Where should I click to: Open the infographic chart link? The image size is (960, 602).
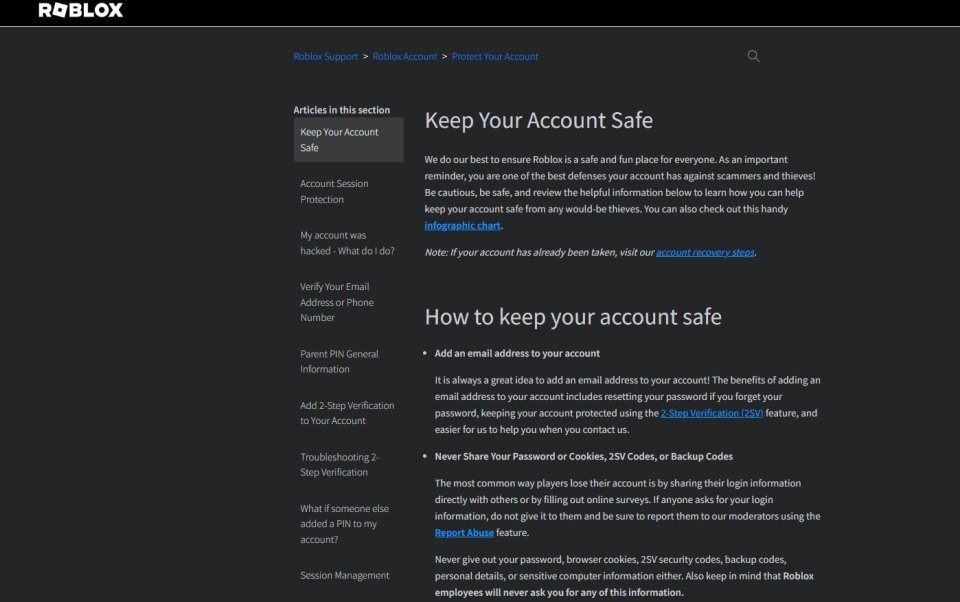pos(461,225)
